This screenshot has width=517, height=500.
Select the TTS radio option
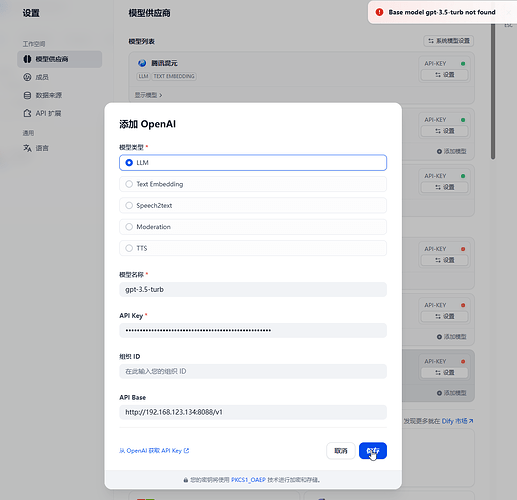tap(253, 248)
